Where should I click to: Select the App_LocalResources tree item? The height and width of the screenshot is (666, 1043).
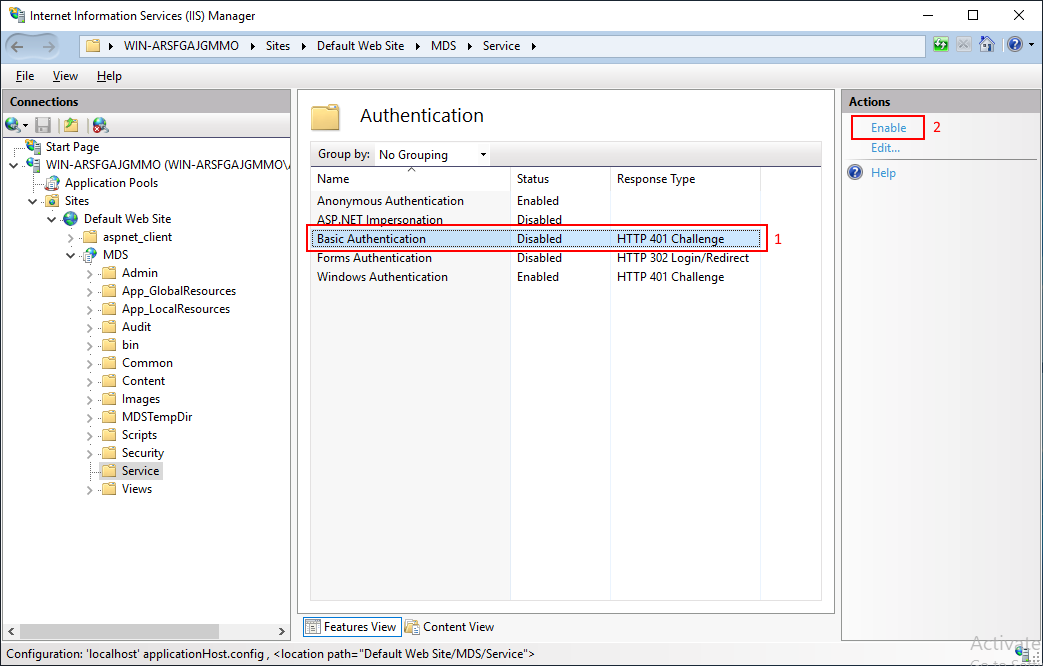pyautogui.click(x=176, y=309)
